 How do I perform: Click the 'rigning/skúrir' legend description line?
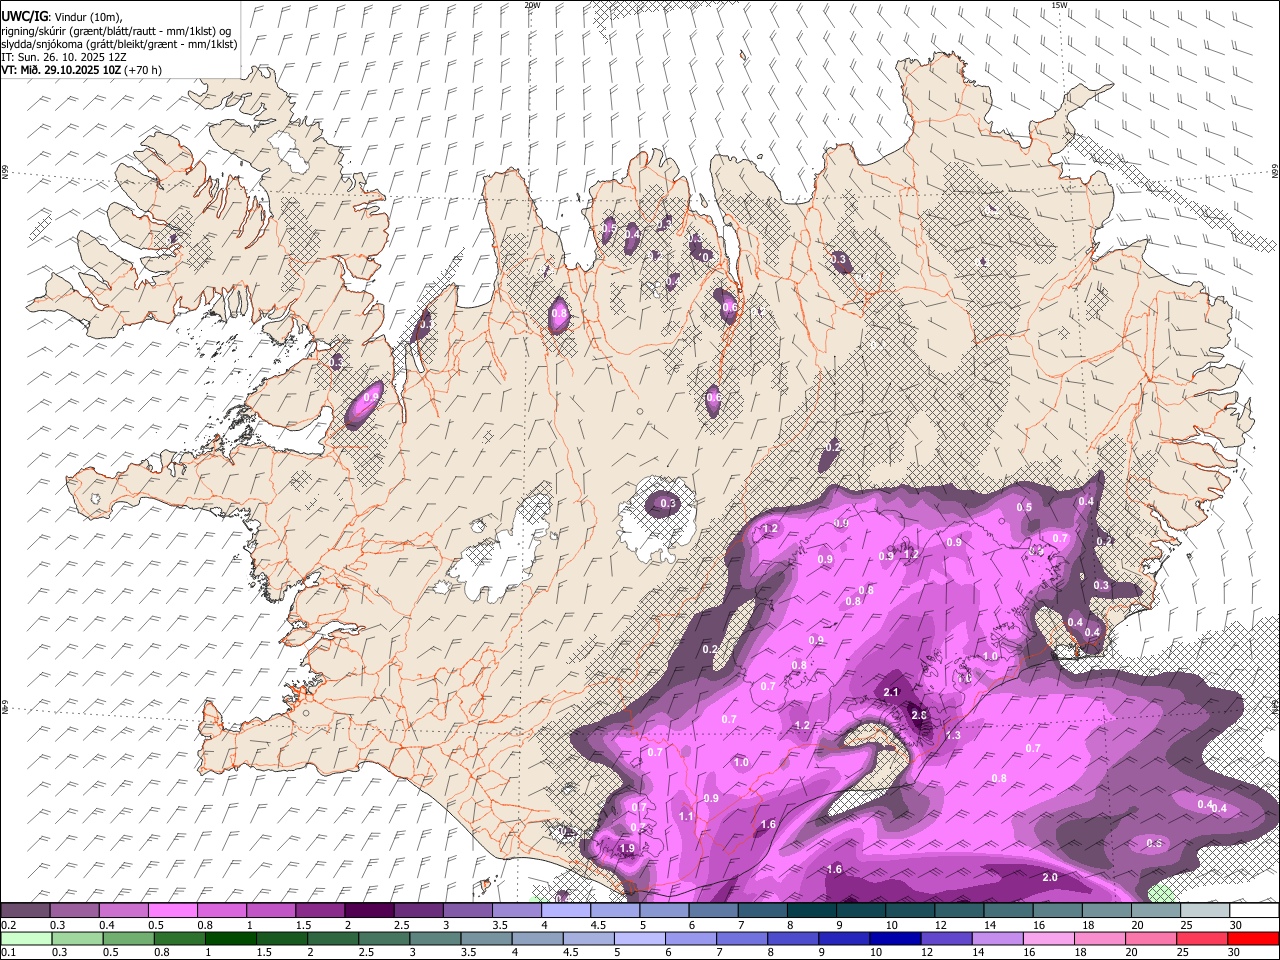tap(115, 30)
